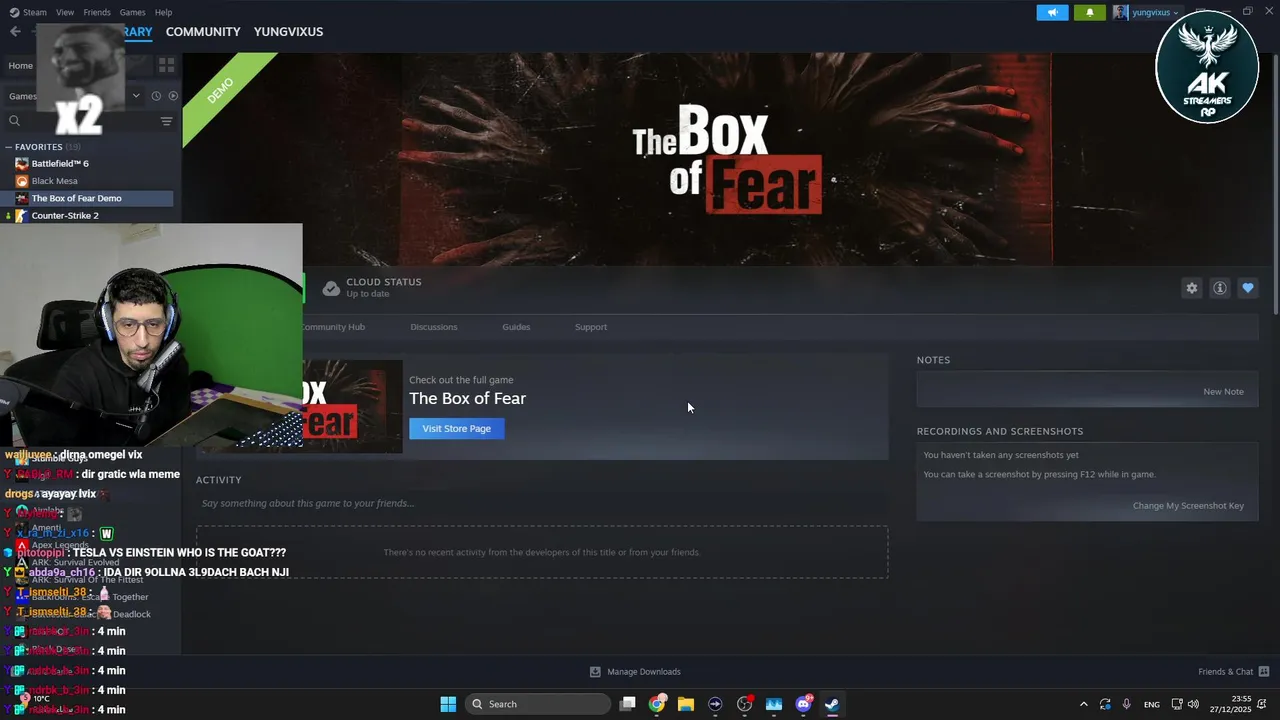Viewport: 1280px width, 720px height.
Task: Show game info icon
Action: point(1220,288)
